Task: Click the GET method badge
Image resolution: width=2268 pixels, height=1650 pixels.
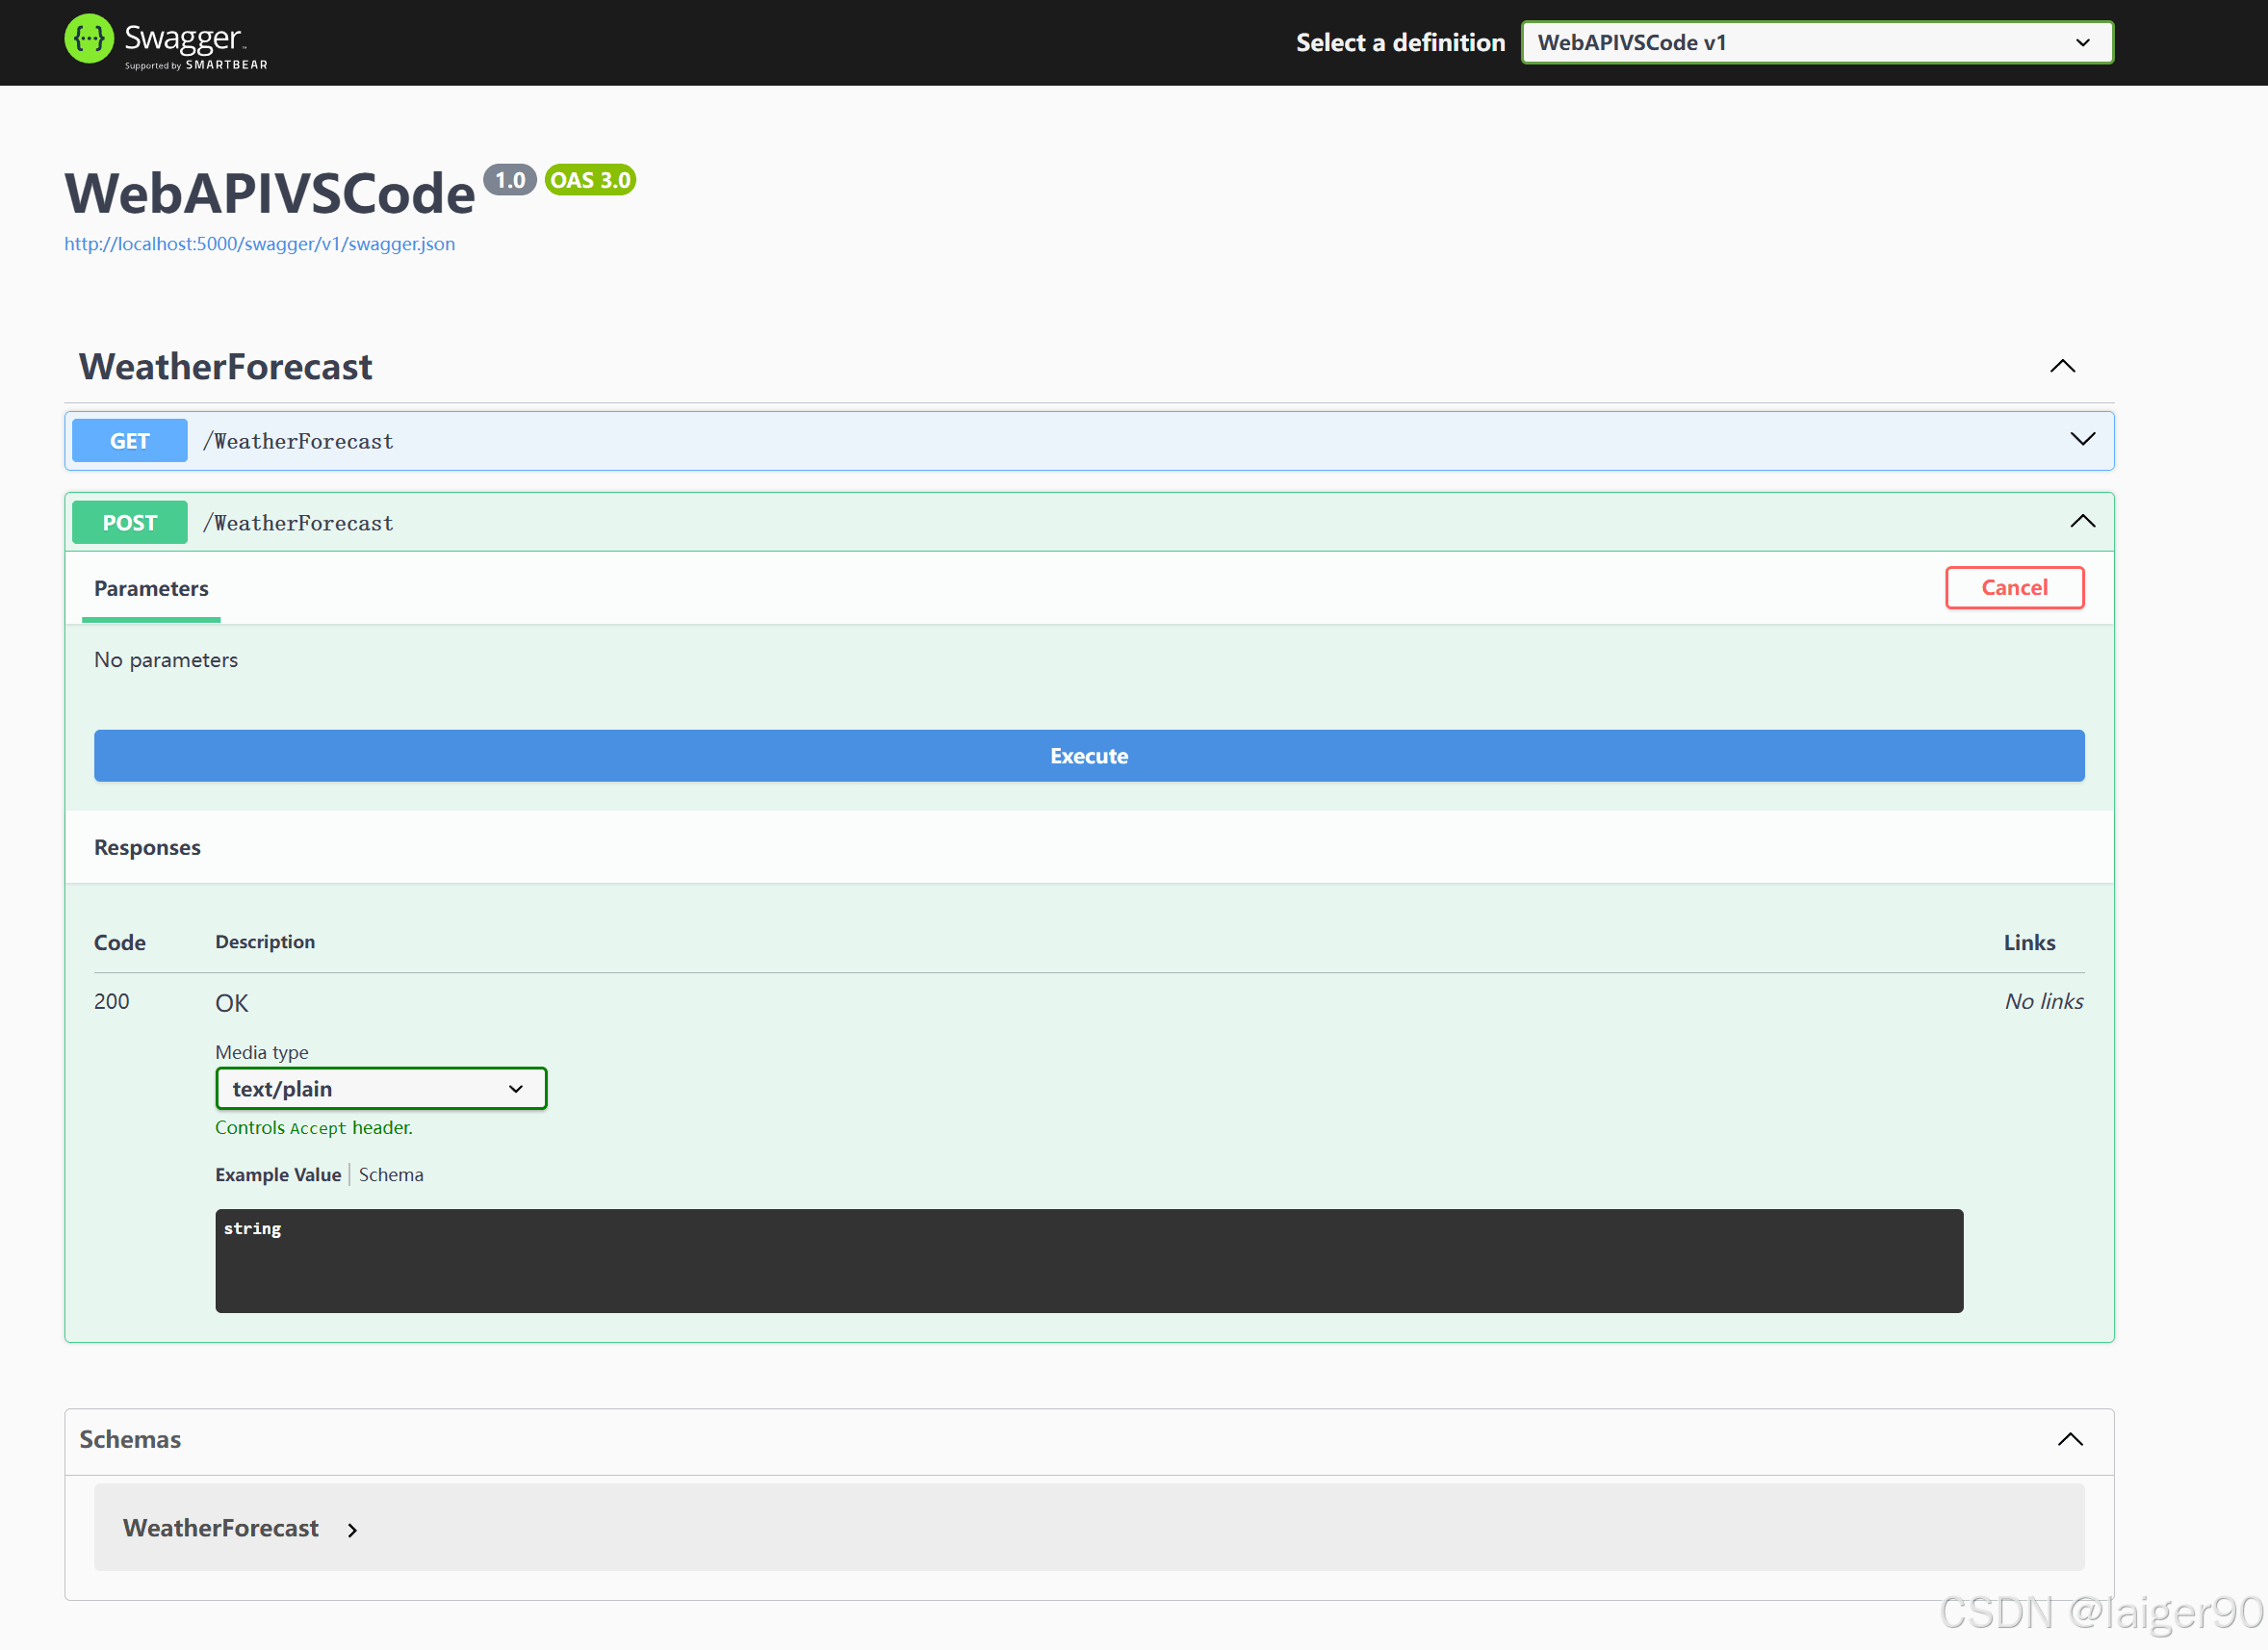Action: pos(129,441)
